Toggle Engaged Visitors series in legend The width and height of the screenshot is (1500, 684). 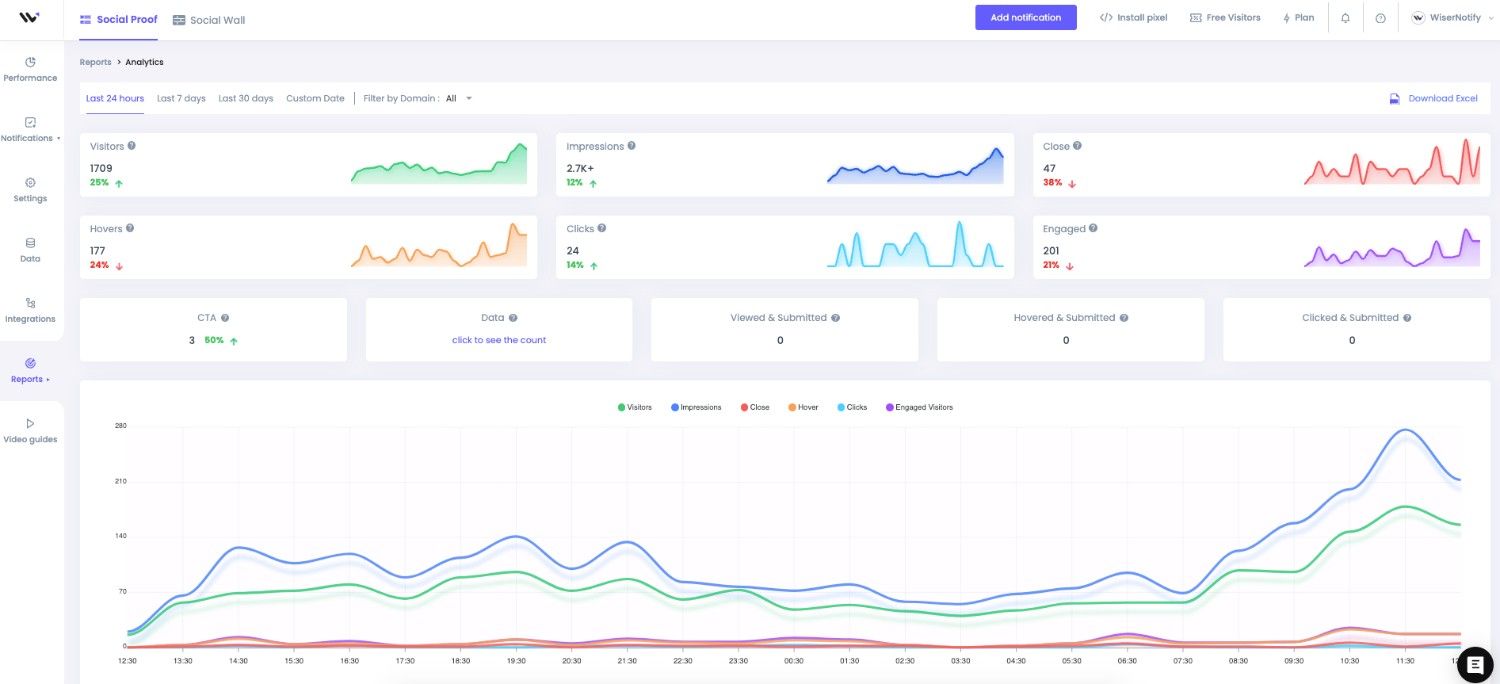coord(919,407)
